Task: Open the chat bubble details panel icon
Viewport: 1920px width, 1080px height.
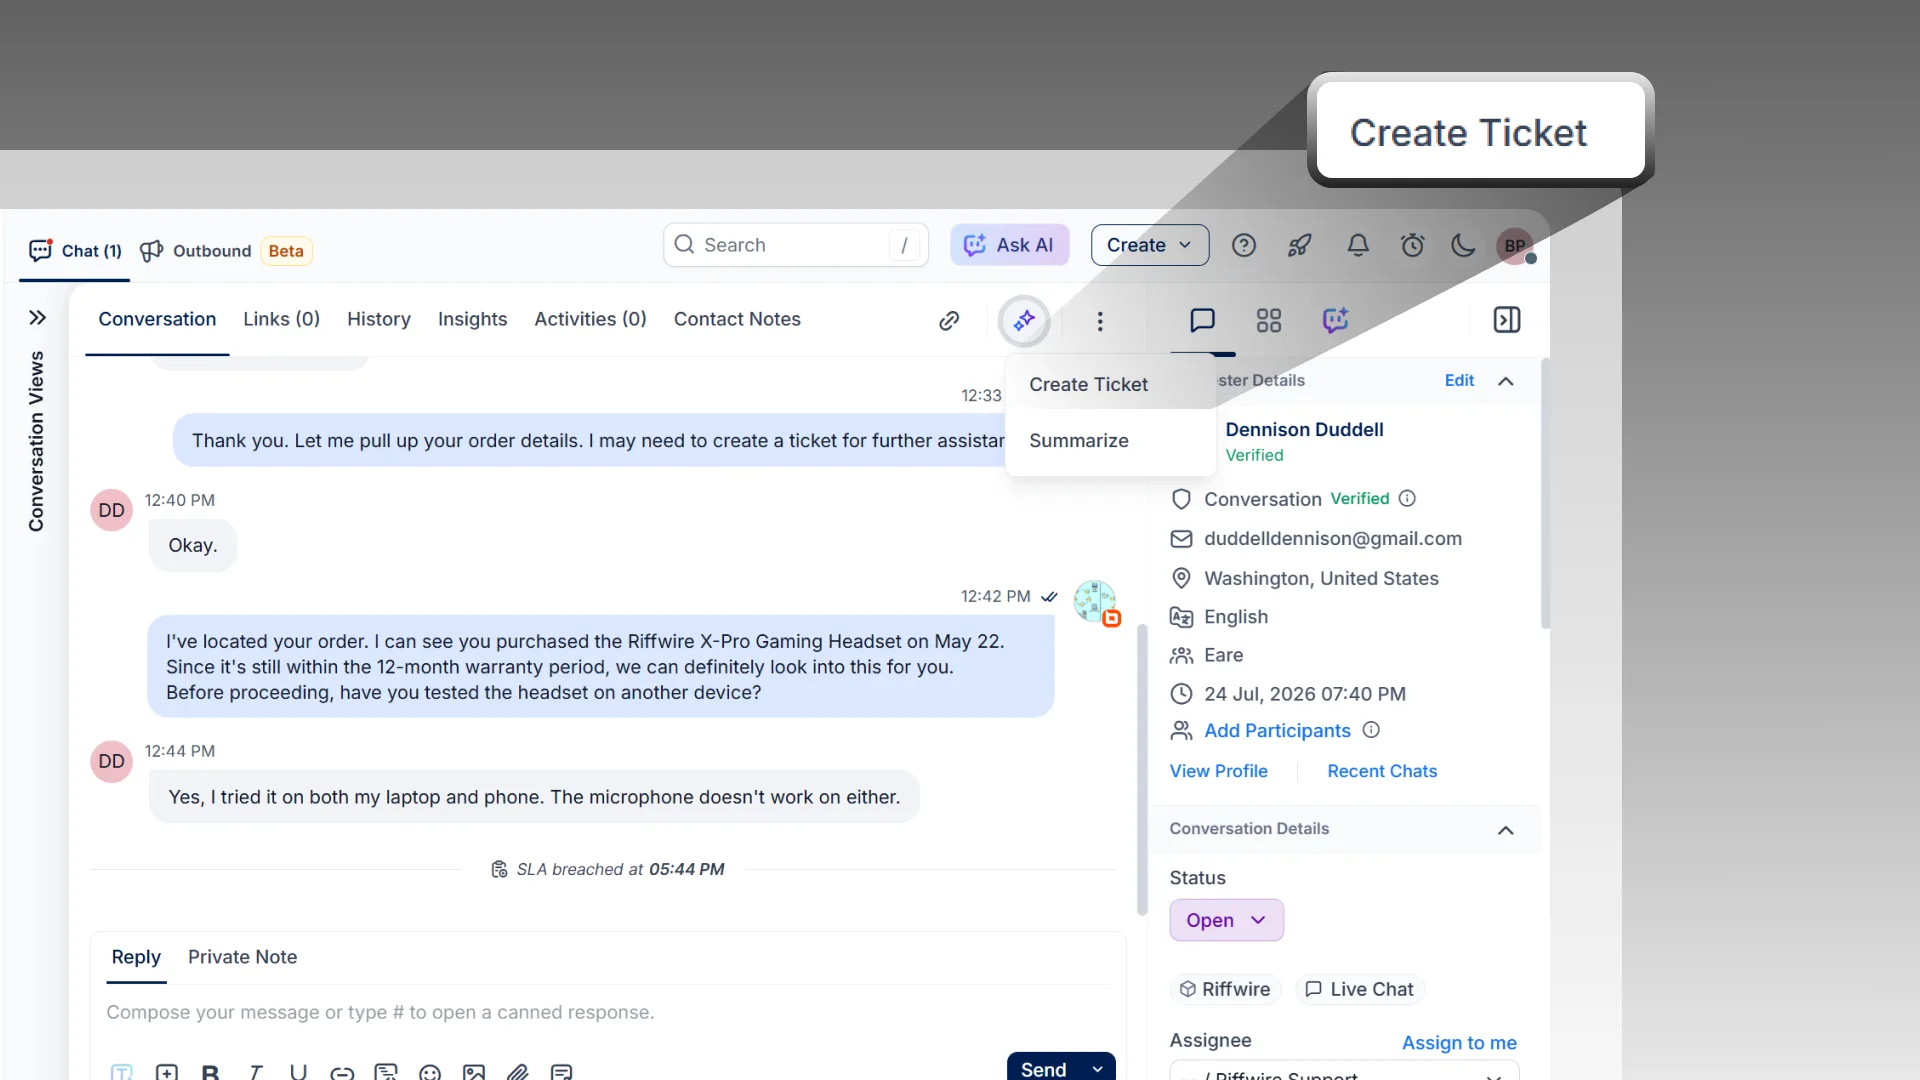Action: [x=1202, y=320]
